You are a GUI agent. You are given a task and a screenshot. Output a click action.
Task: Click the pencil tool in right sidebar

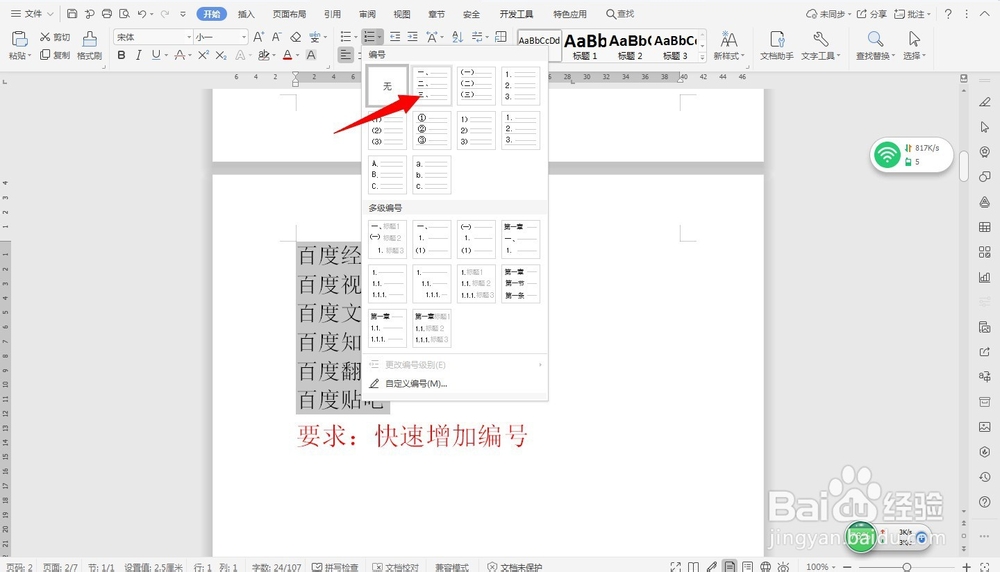pyautogui.click(x=985, y=102)
